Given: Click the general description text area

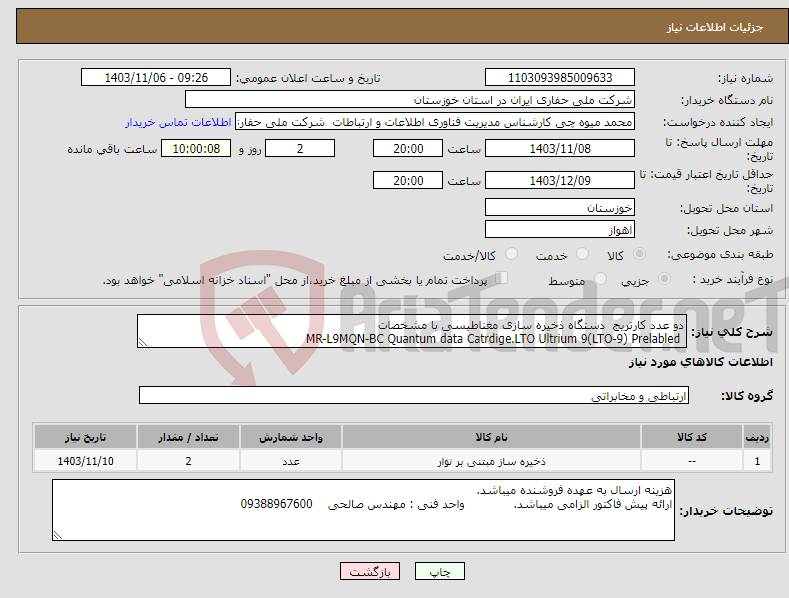Looking at the screenshot, I should point(412,331).
